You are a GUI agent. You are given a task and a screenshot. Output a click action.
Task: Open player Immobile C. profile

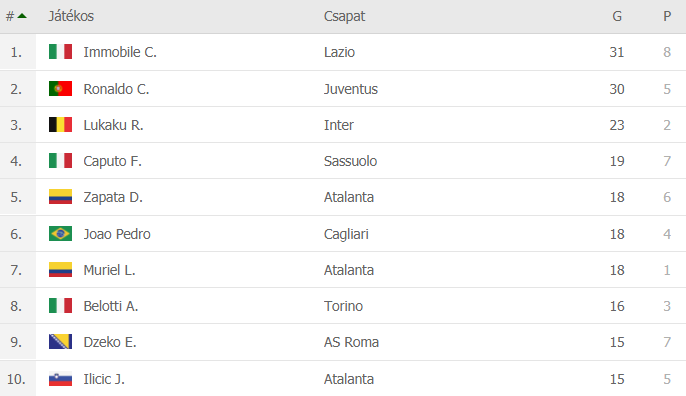pos(120,52)
